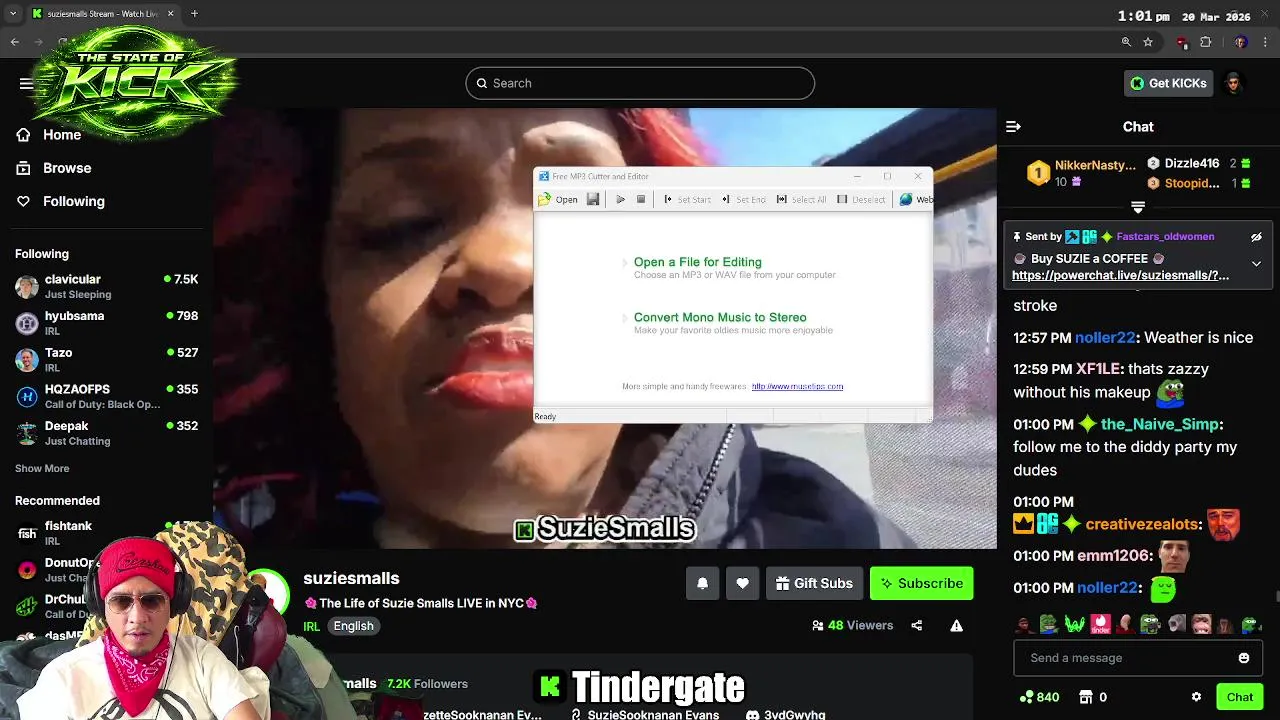The height and width of the screenshot is (720, 1280).
Task: Click the Kick search box
Action: coord(640,83)
